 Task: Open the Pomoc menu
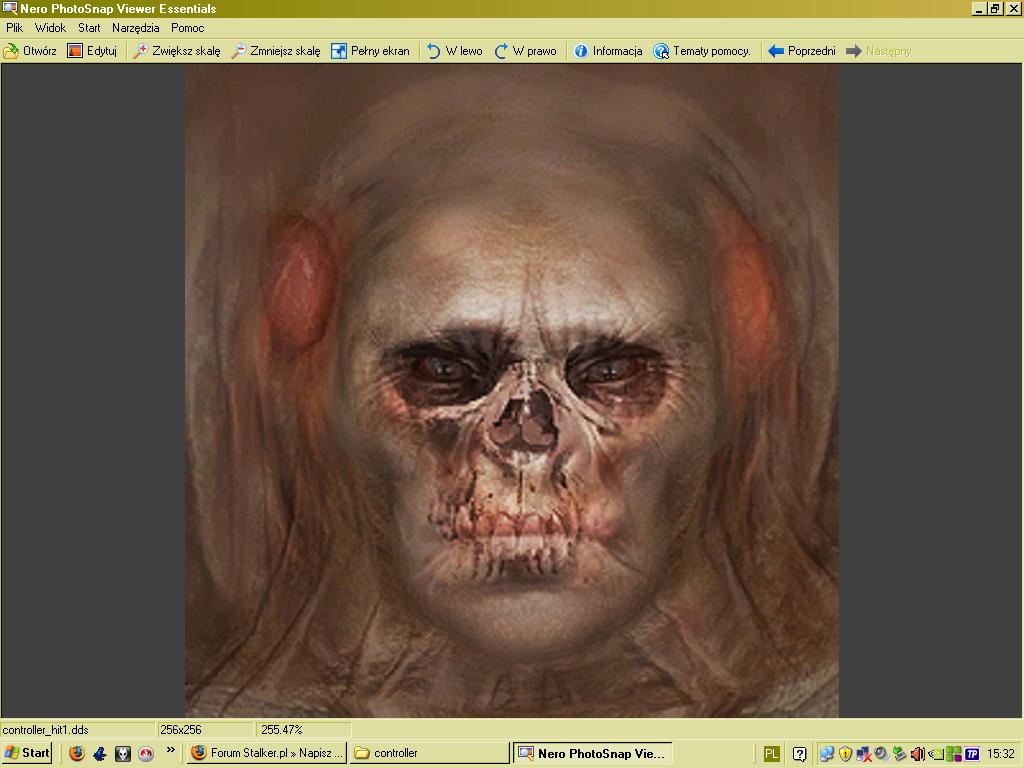187,28
